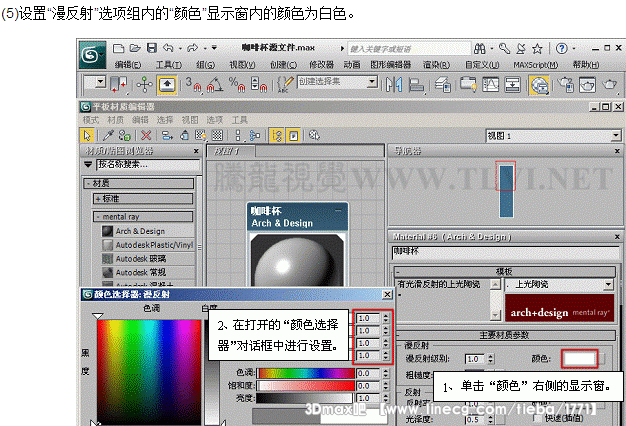Toggle the 3D Snaps button
This screenshot has width=626, height=426.
coord(193,85)
